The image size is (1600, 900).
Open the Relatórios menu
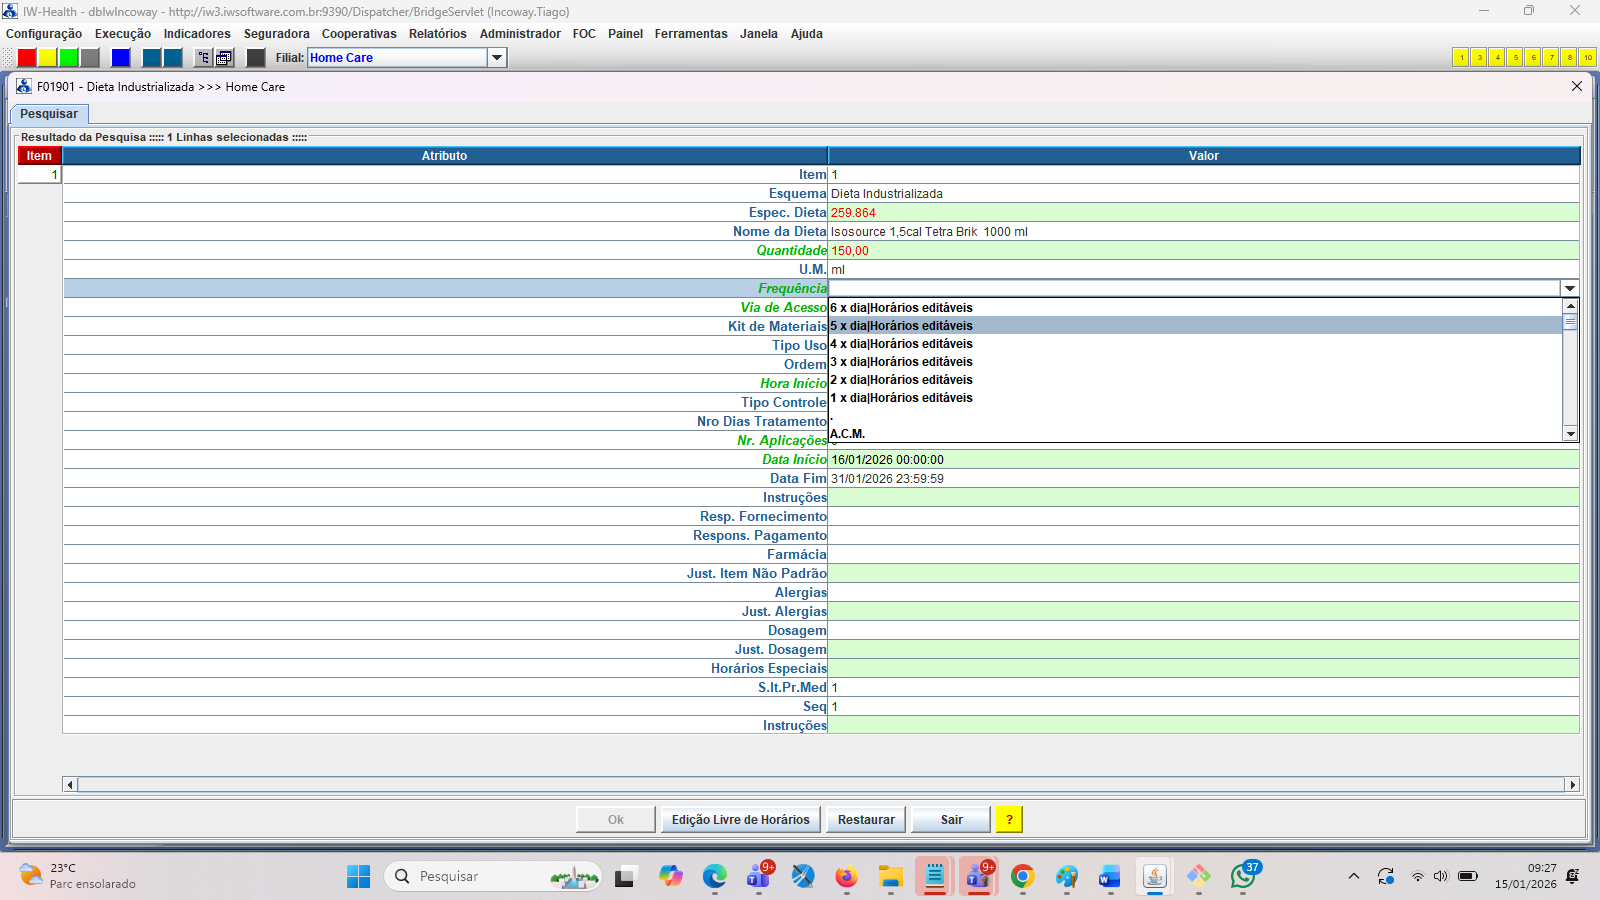pos(437,34)
